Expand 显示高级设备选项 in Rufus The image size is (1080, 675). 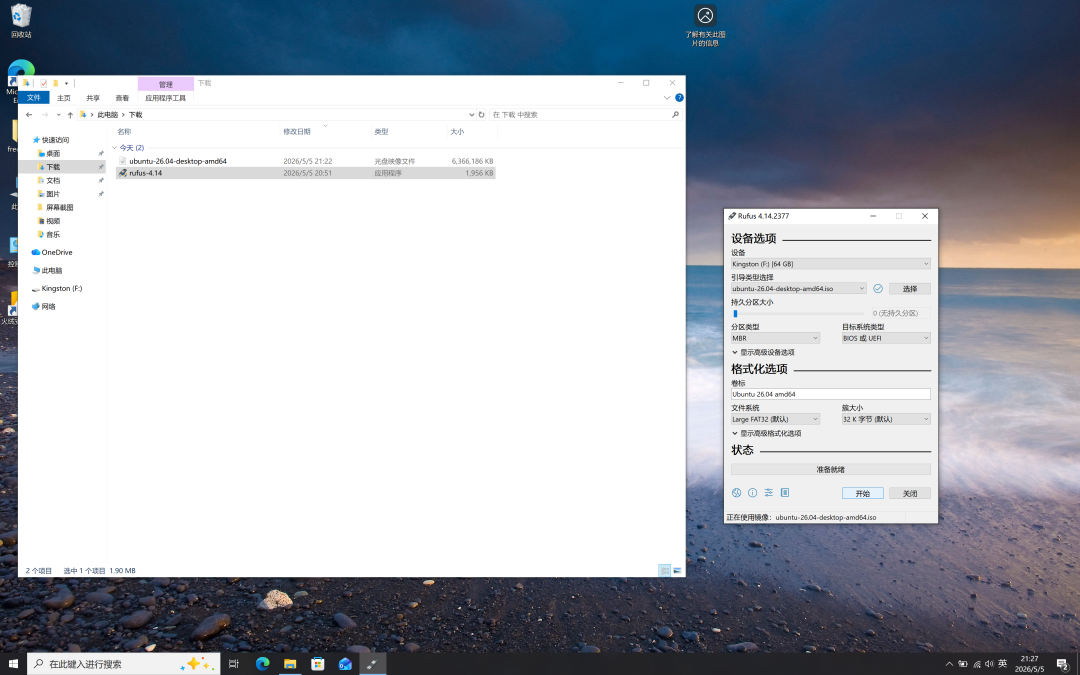tap(763, 352)
